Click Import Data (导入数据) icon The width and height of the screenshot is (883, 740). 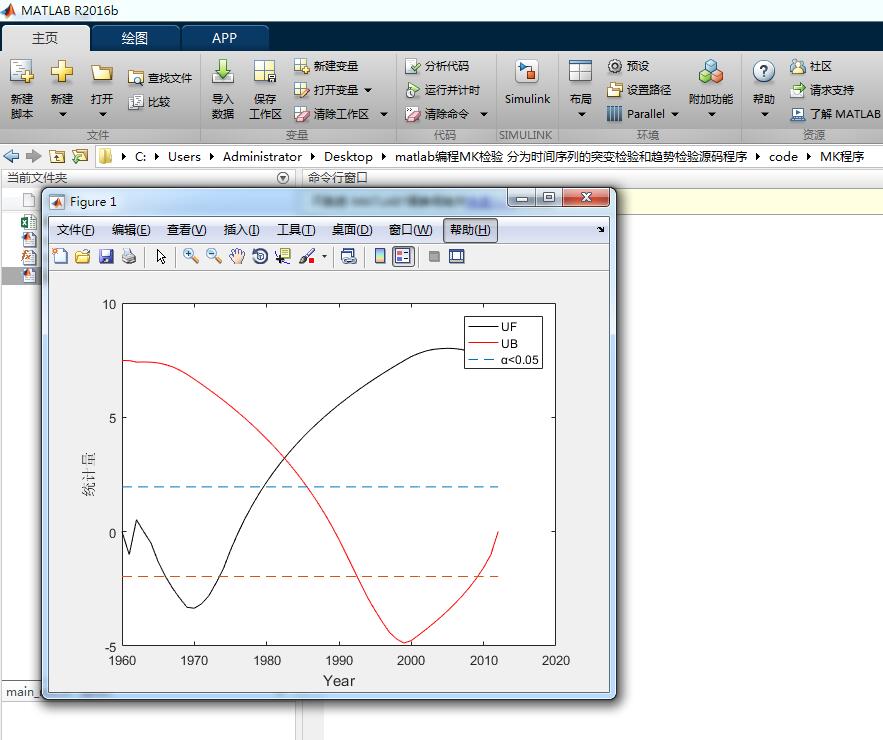[x=223, y=71]
